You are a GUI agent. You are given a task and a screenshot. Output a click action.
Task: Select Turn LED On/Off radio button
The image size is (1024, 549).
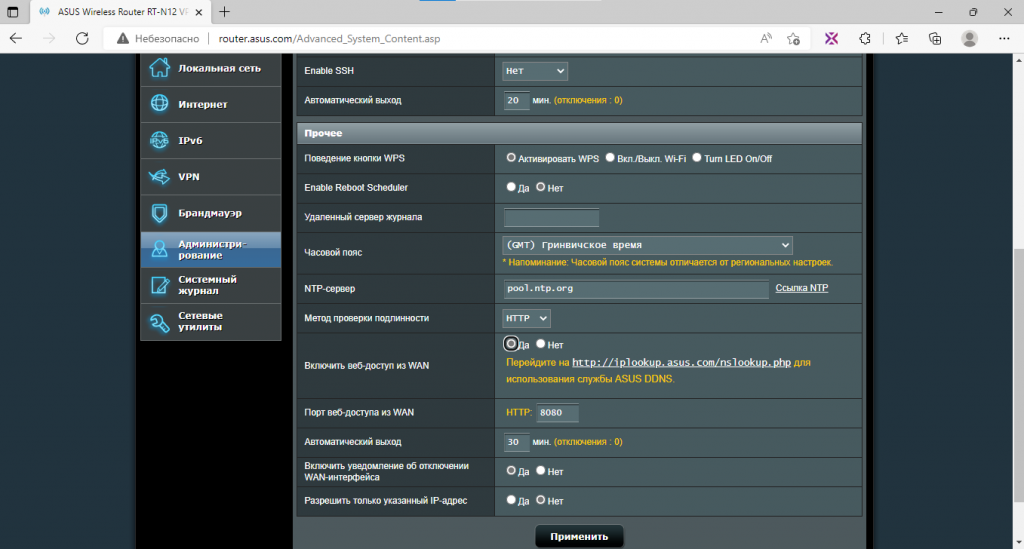[x=697, y=158]
